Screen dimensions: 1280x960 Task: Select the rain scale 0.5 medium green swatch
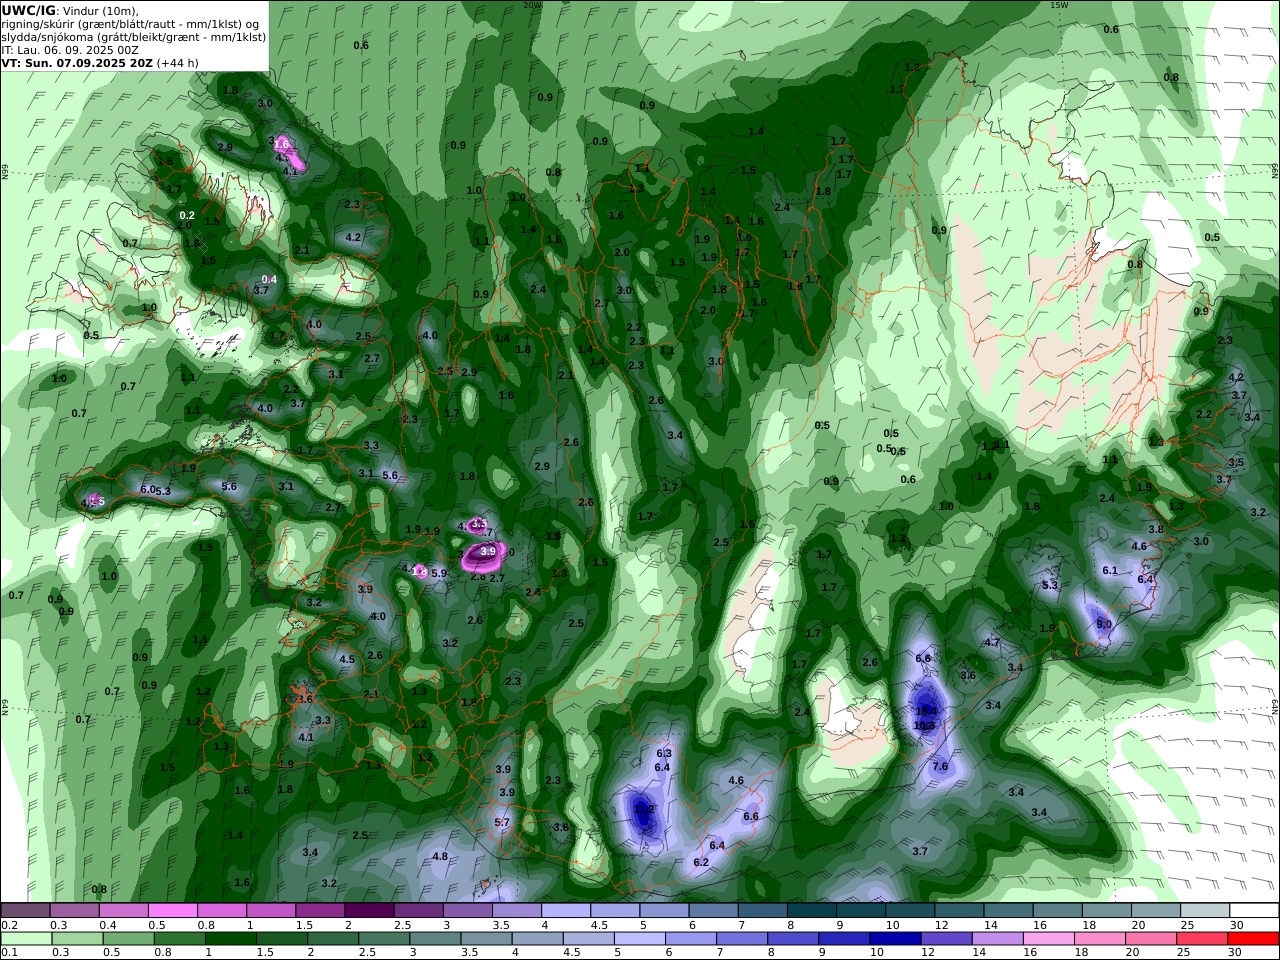pos(129,939)
